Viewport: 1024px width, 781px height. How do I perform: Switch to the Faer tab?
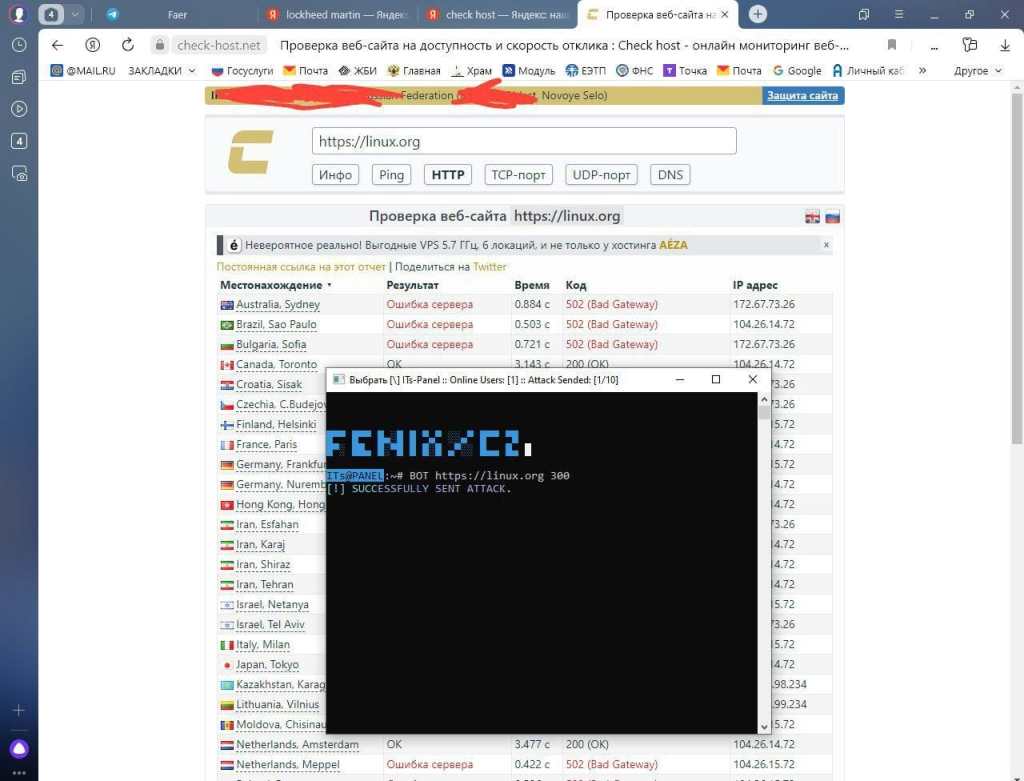pos(177,15)
